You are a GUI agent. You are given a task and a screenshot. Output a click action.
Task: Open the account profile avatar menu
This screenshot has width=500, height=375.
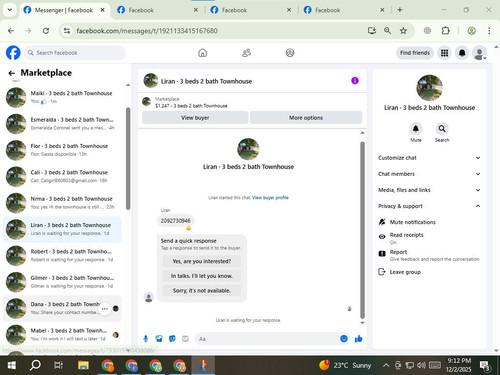click(x=480, y=53)
